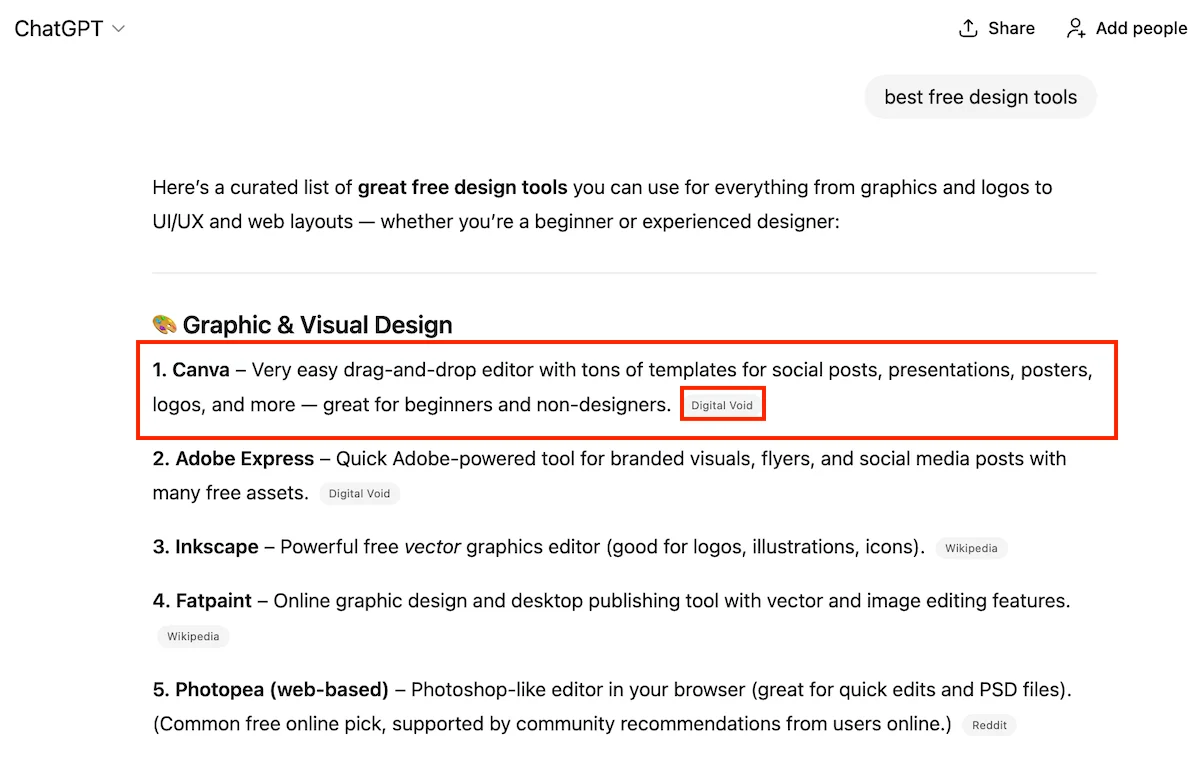Screen dimensions: 1200x764
Task: Click the Share button
Action: pyautogui.click(x=996, y=28)
